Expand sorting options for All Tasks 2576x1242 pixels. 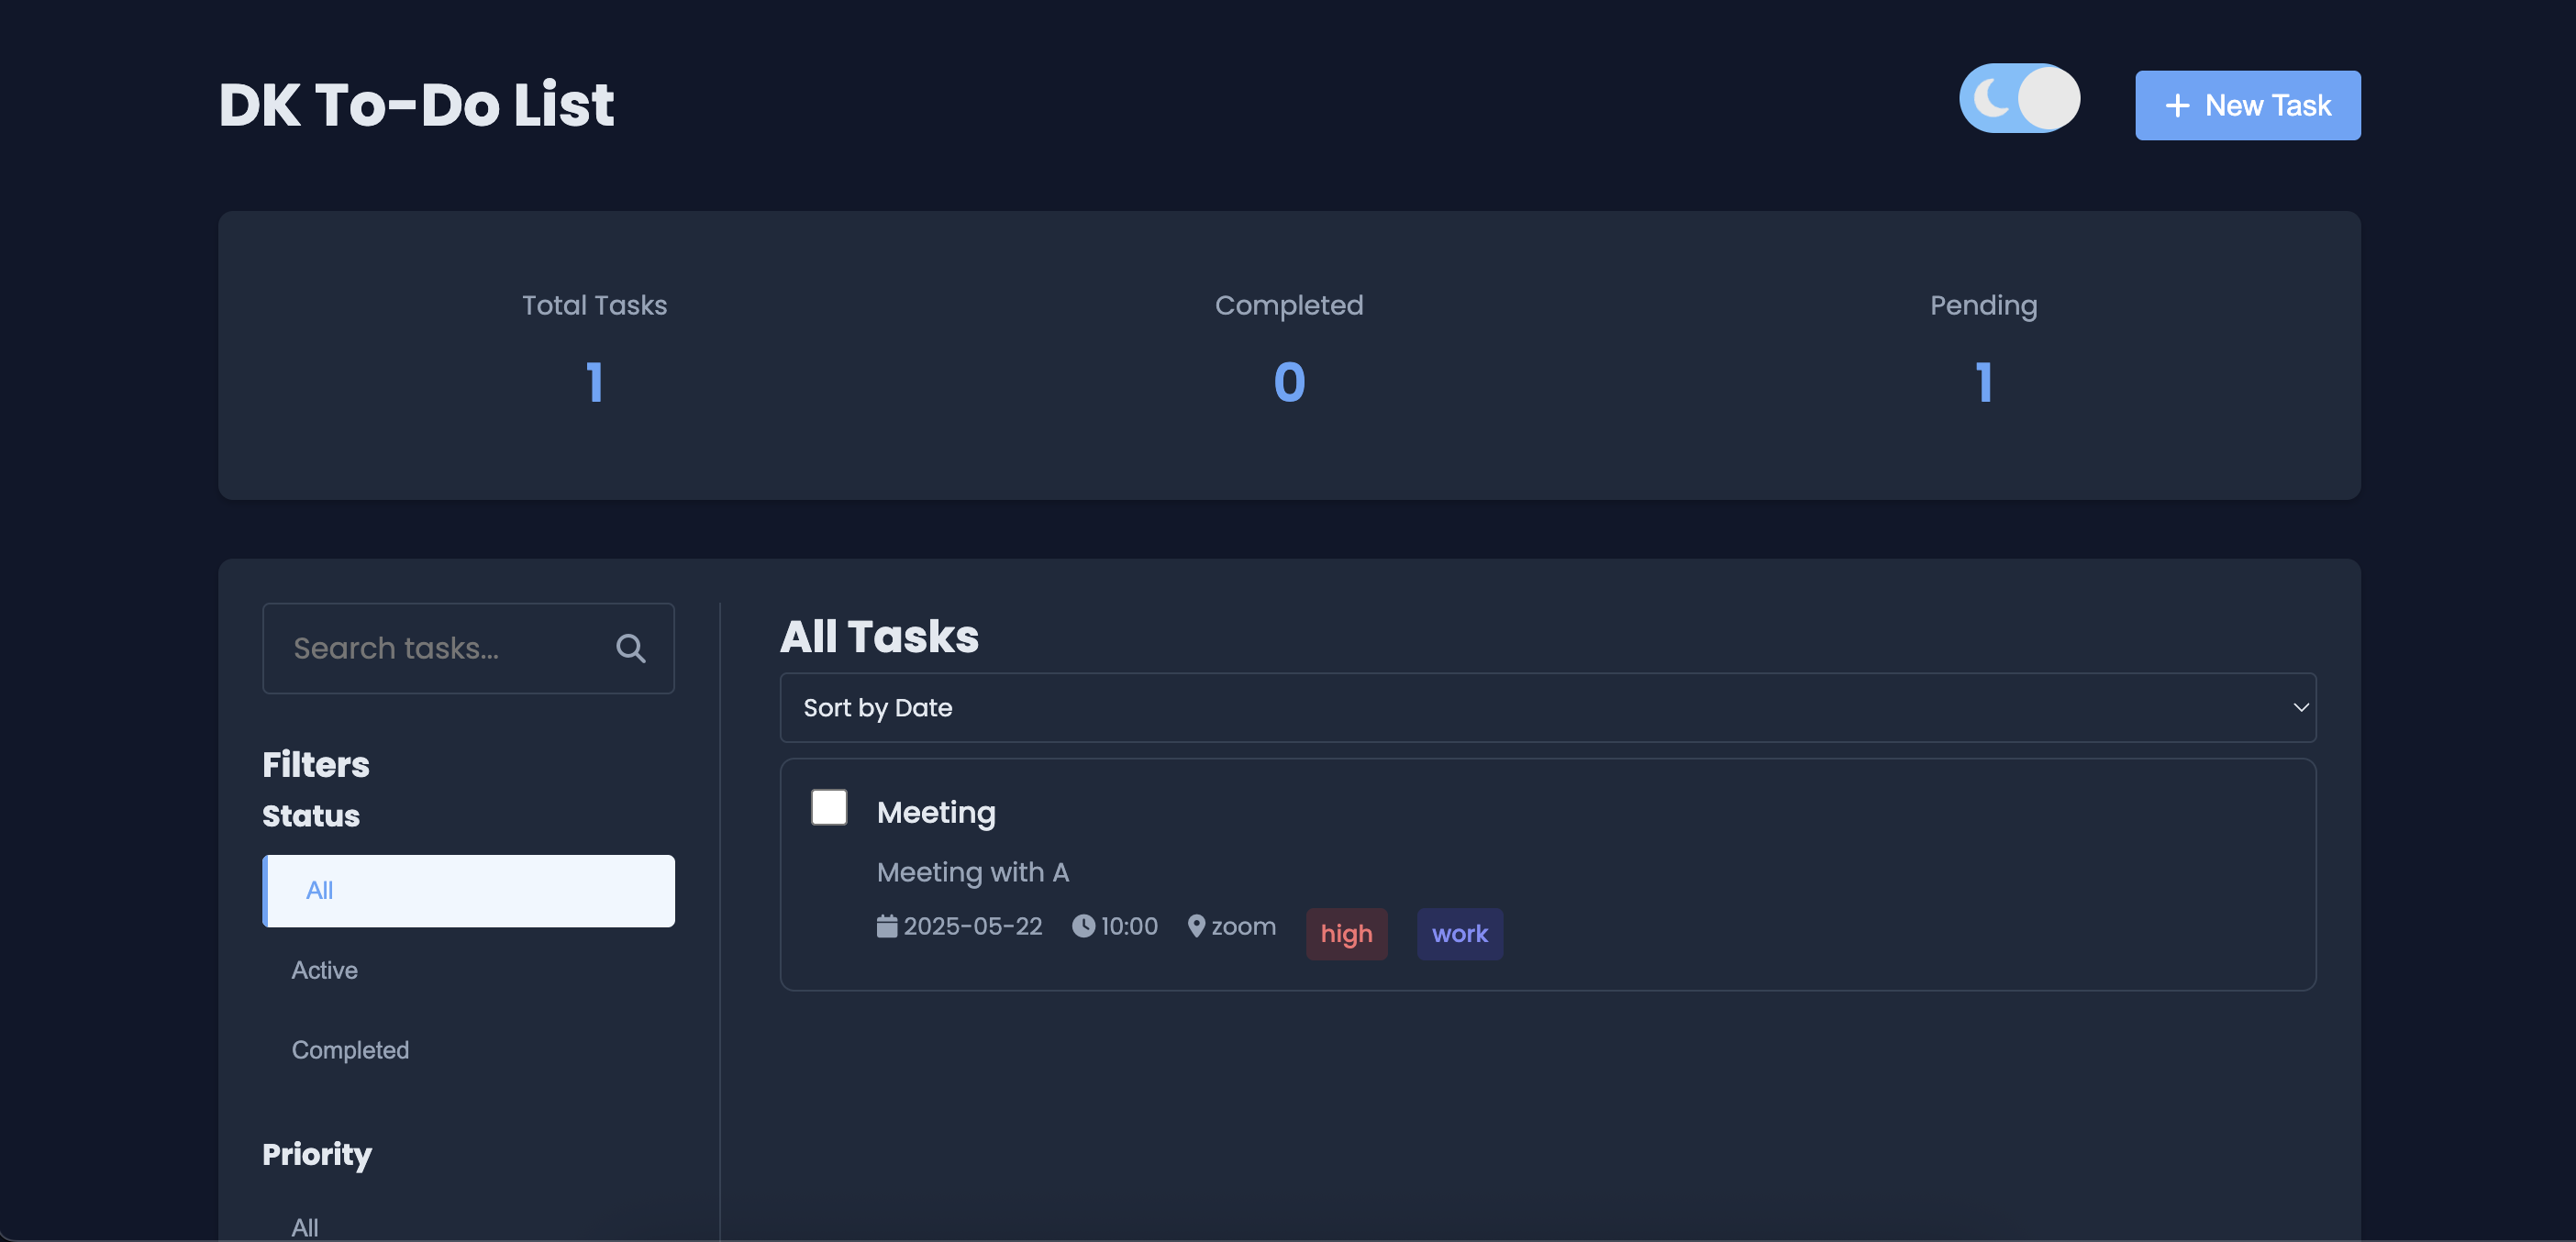[1547, 707]
